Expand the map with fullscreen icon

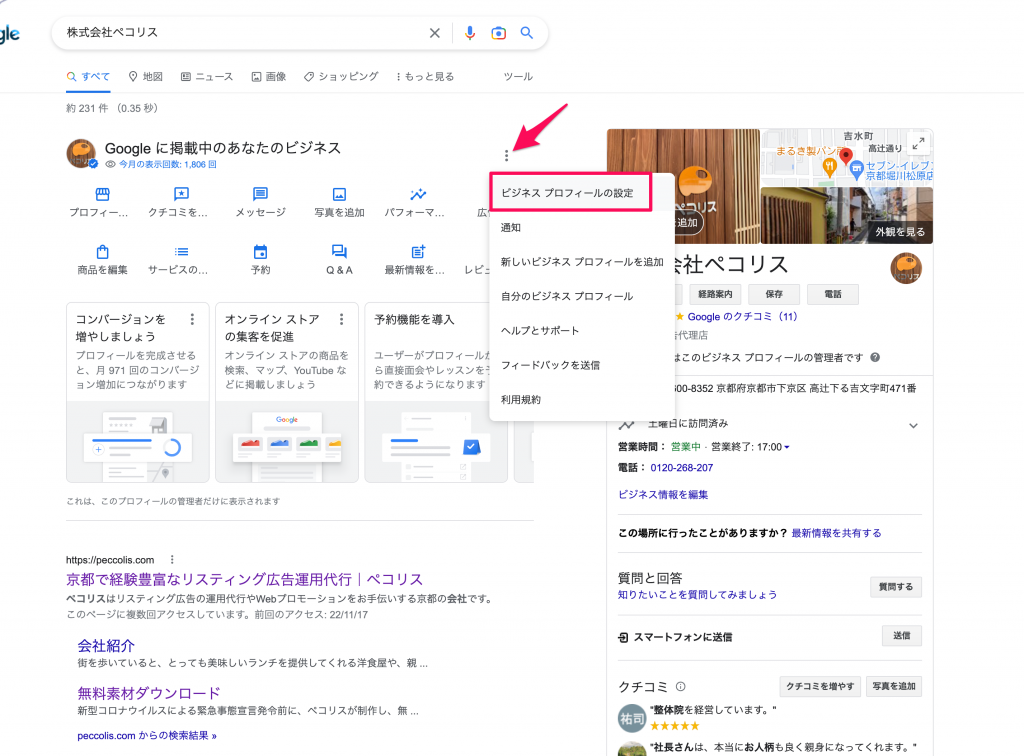click(916, 143)
